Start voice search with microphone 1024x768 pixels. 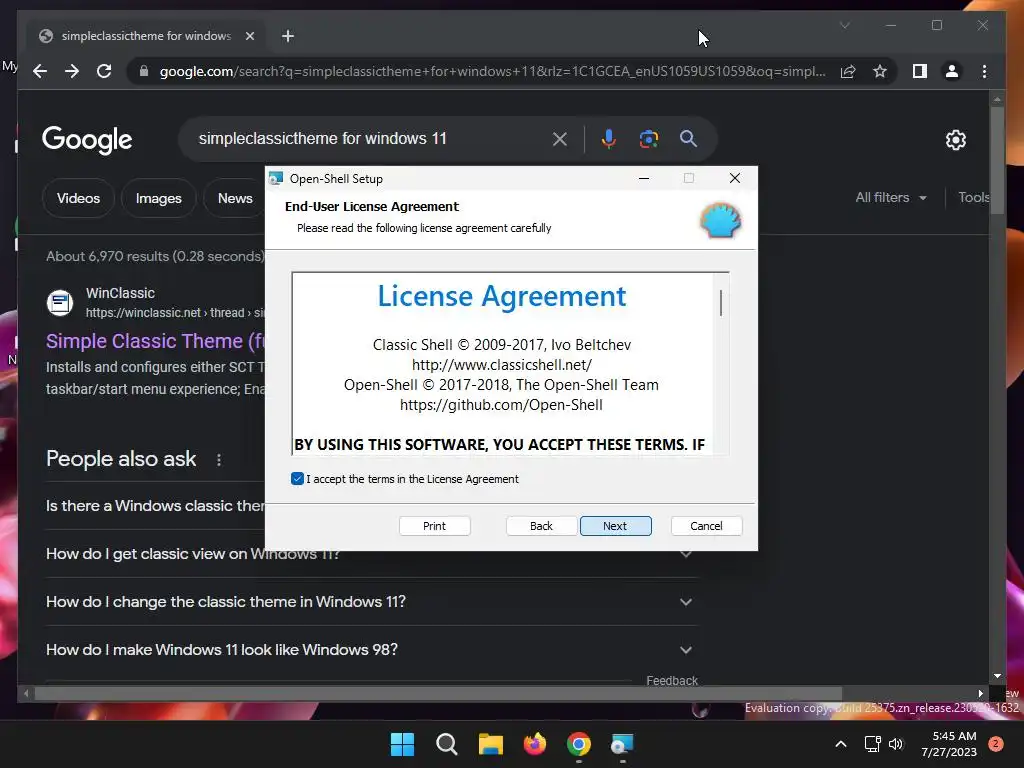coord(608,139)
